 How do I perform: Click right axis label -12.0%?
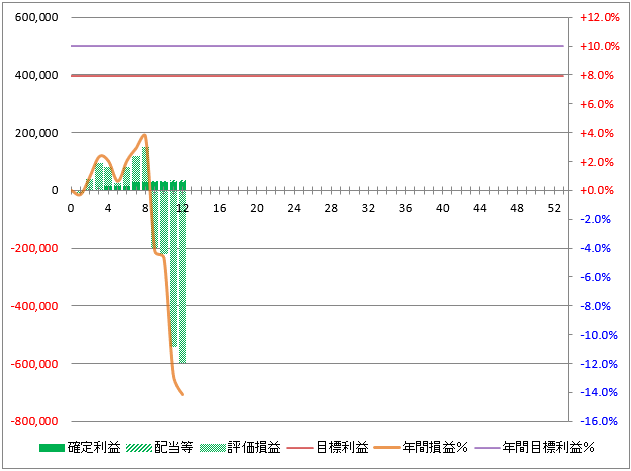pos(599,364)
